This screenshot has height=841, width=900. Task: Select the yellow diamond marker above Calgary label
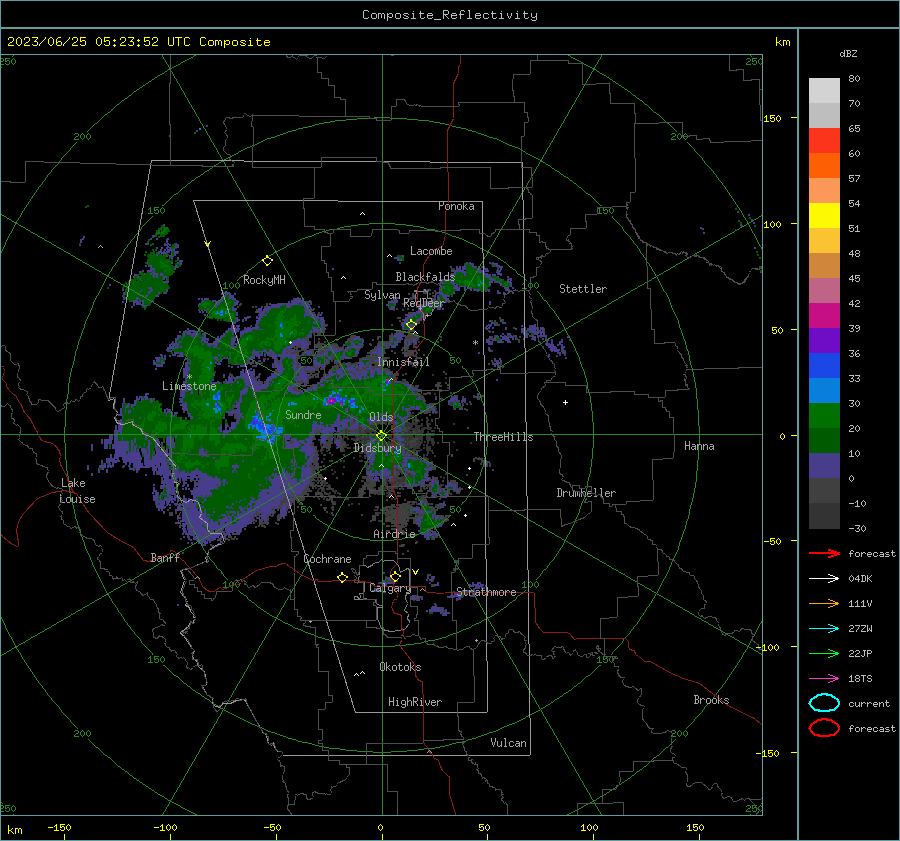click(395, 576)
